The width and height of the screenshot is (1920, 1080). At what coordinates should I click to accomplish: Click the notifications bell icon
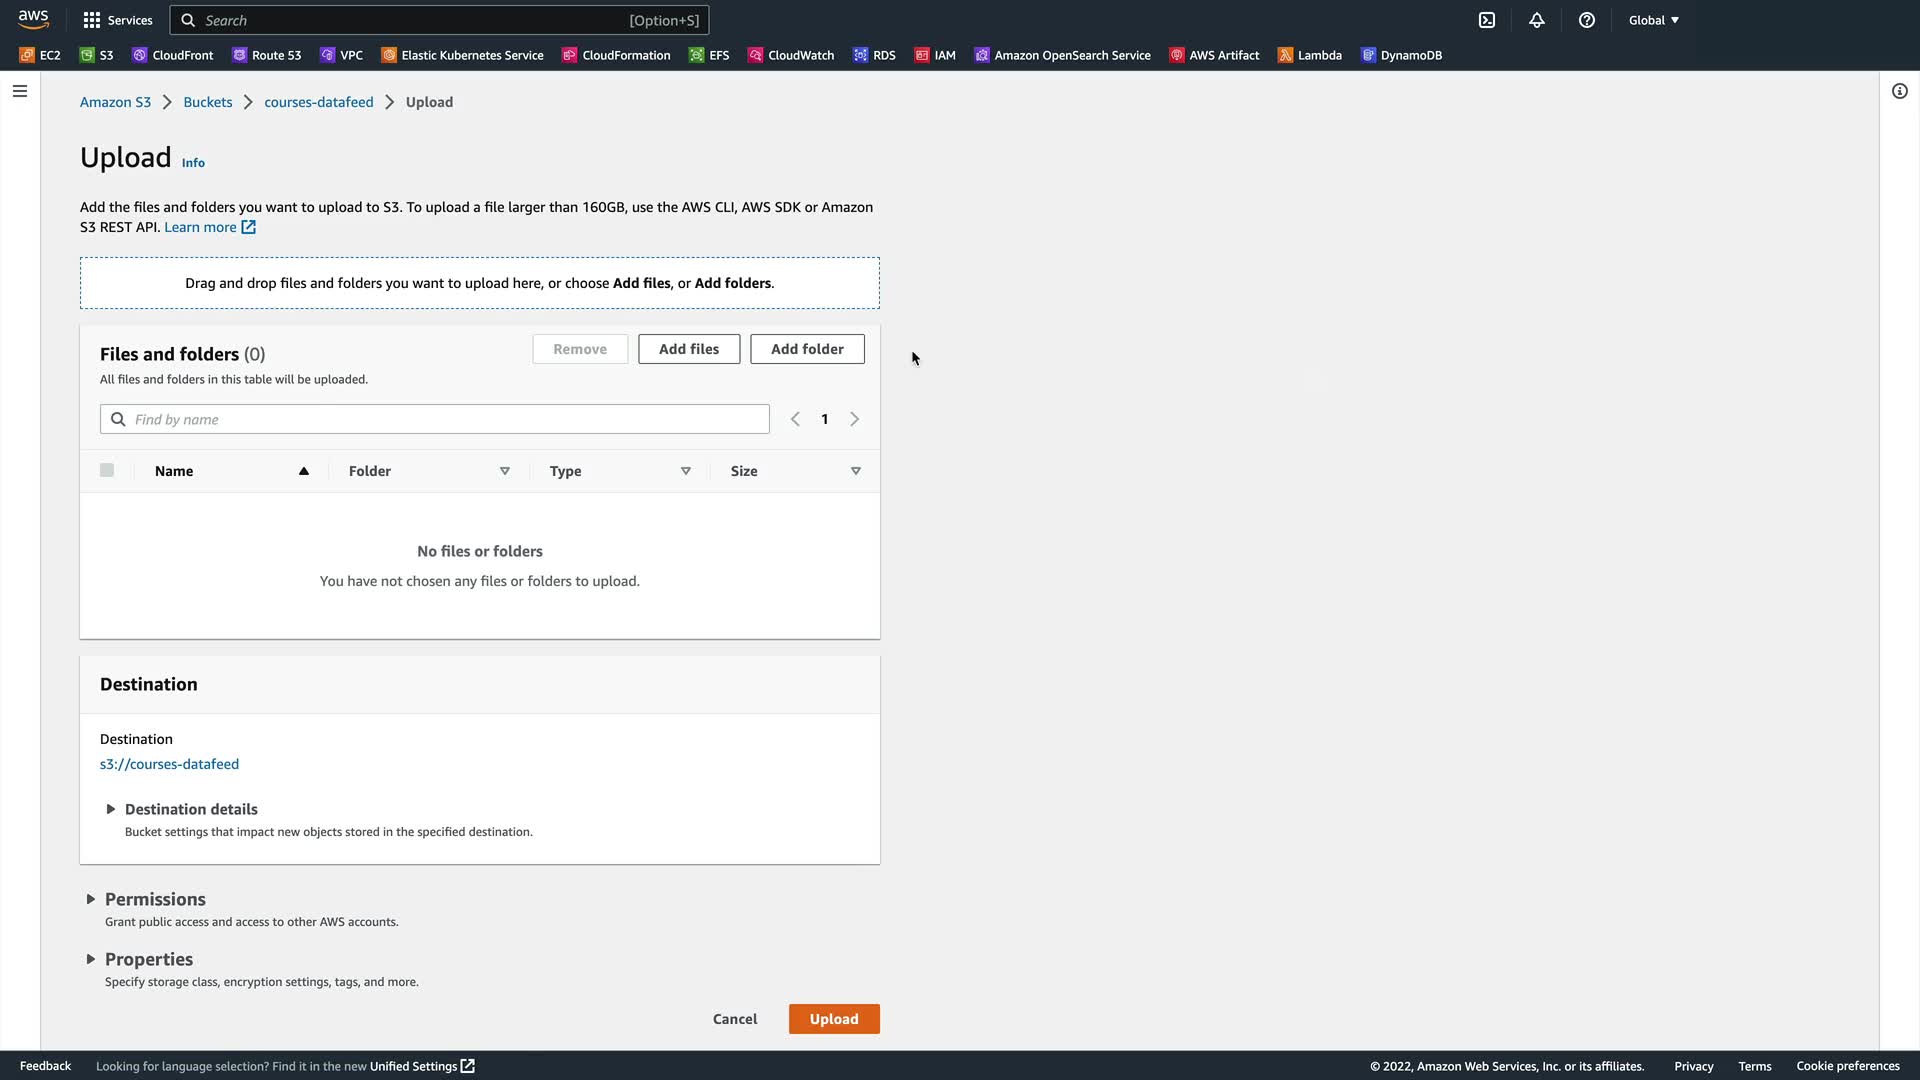click(x=1537, y=20)
